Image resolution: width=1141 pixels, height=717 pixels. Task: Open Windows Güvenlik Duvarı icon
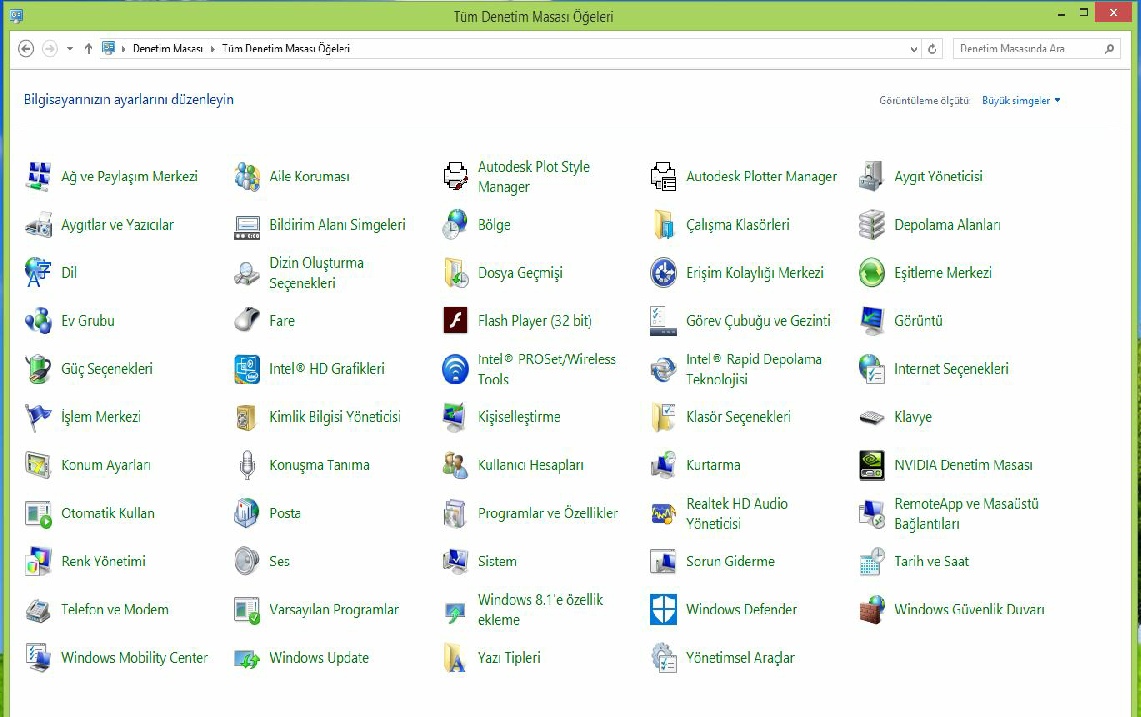872,609
